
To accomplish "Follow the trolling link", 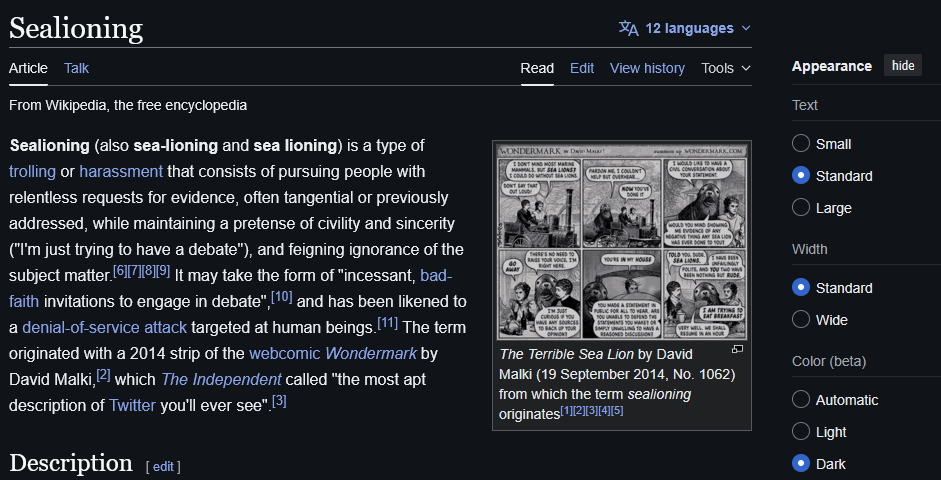I will [x=32, y=172].
